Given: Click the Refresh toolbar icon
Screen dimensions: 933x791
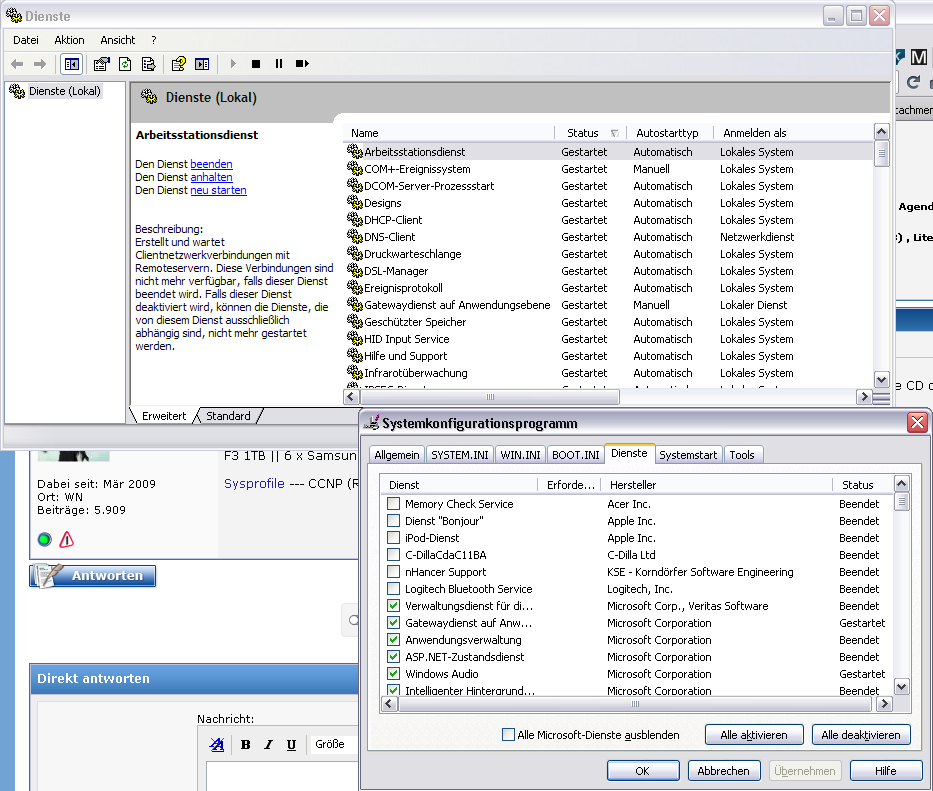Looking at the screenshot, I should pyautogui.click(x=125, y=64).
